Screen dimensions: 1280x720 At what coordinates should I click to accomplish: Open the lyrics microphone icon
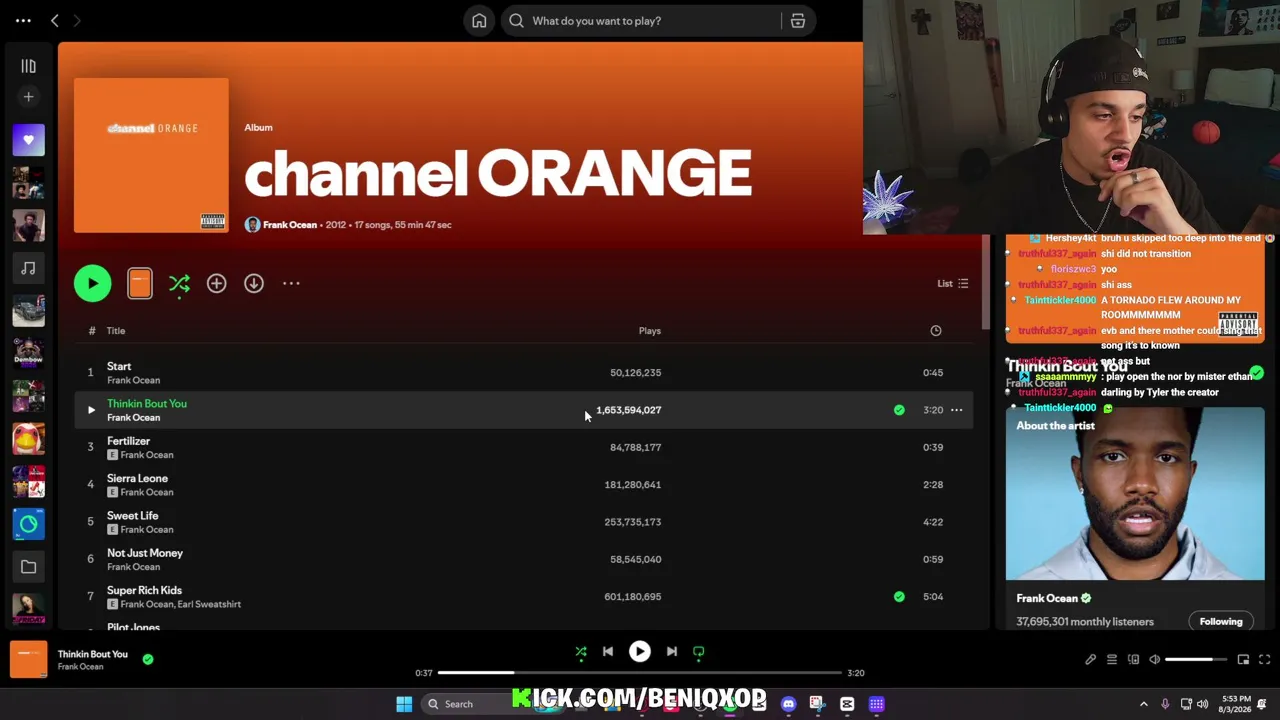click(x=1091, y=660)
